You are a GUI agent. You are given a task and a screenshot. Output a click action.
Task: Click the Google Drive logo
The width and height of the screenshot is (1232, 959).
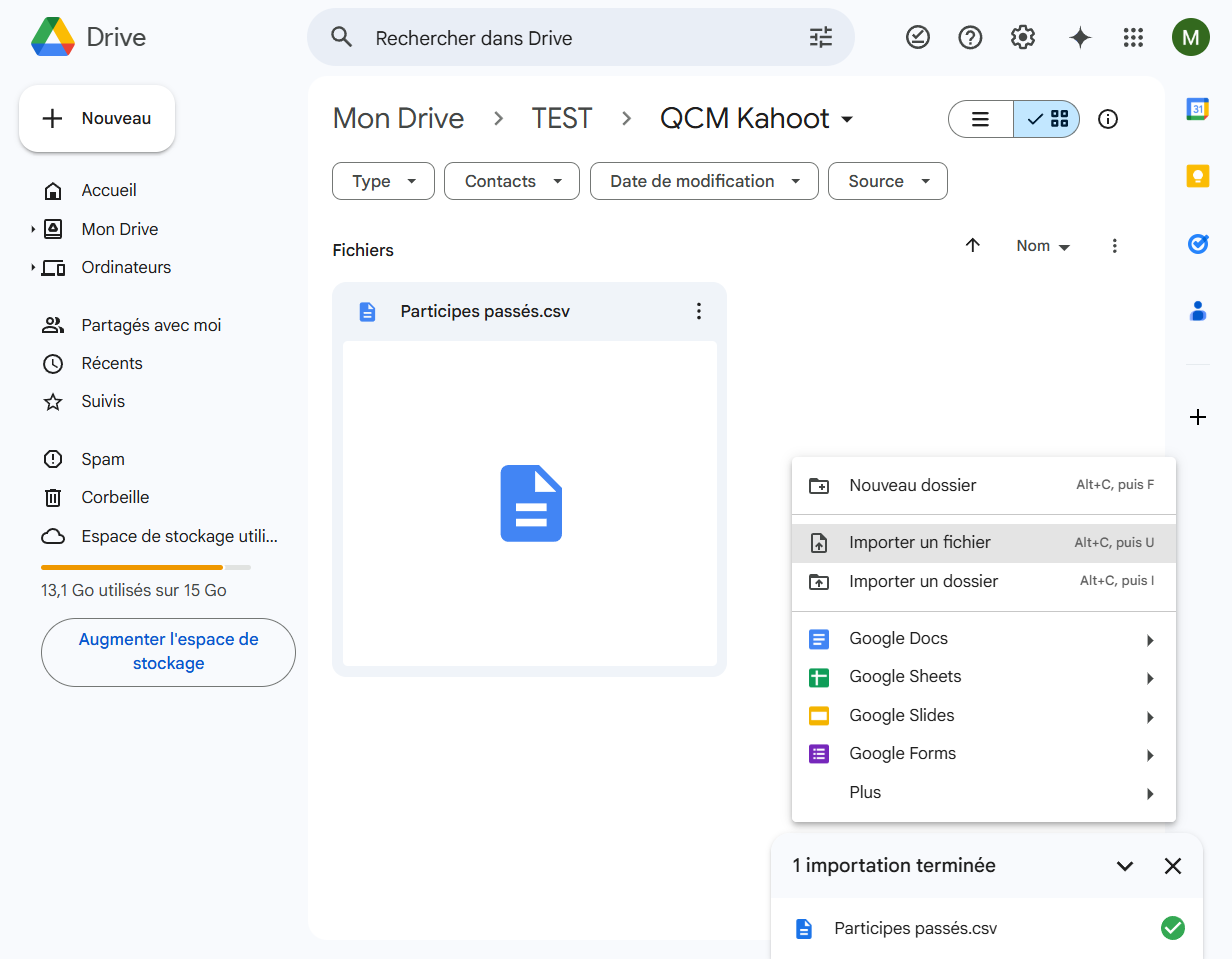click(53, 37)
